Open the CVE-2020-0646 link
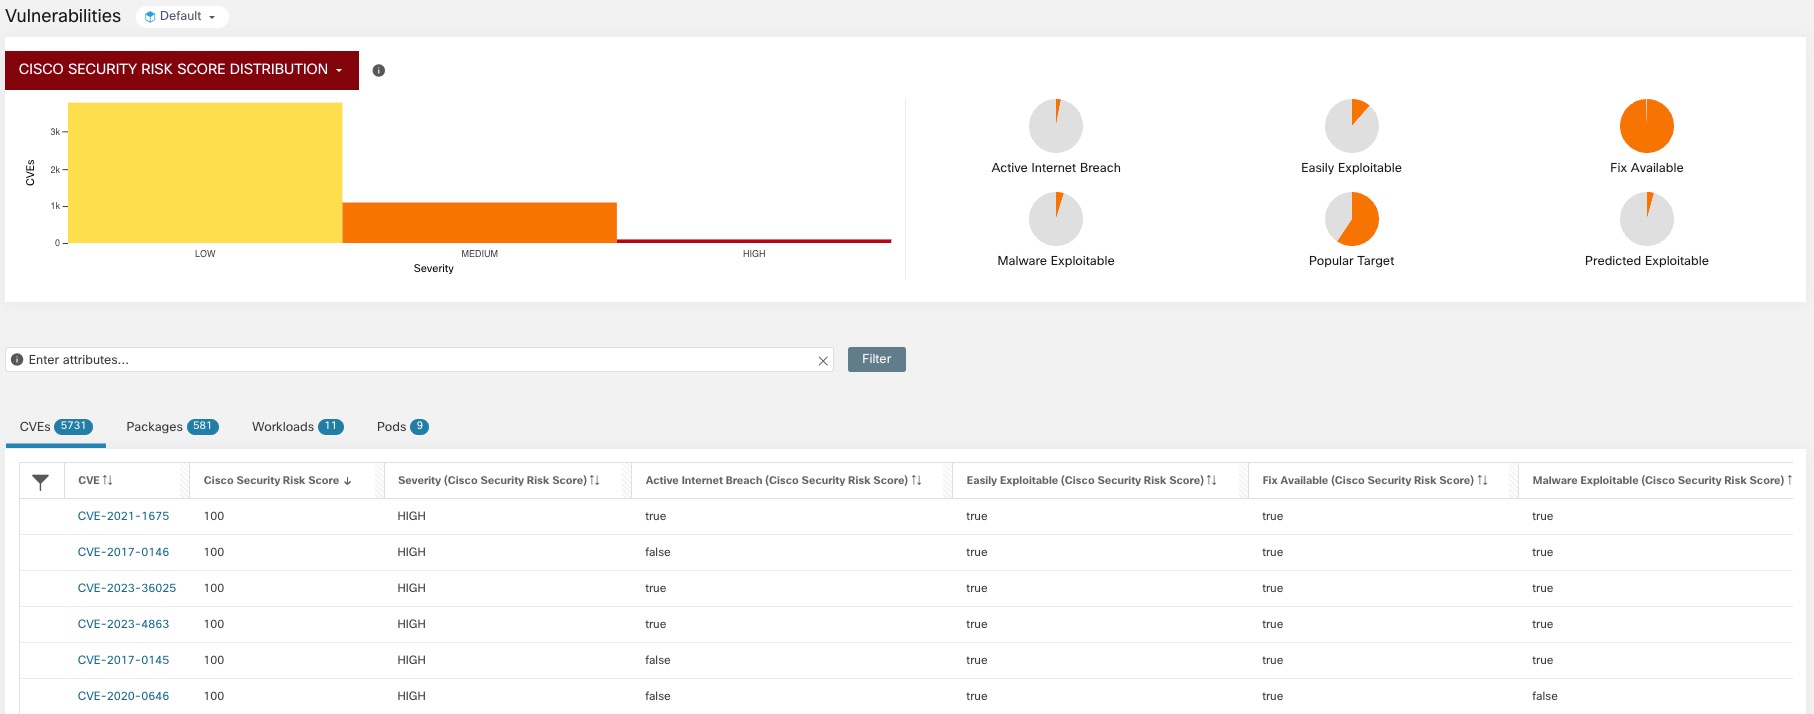 [x=123, y=697]
